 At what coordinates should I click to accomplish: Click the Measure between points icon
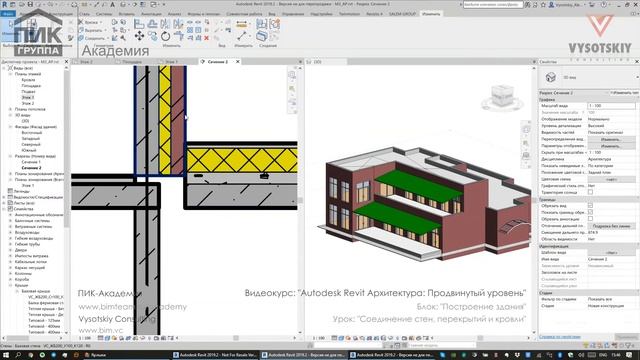click(242, 36)
